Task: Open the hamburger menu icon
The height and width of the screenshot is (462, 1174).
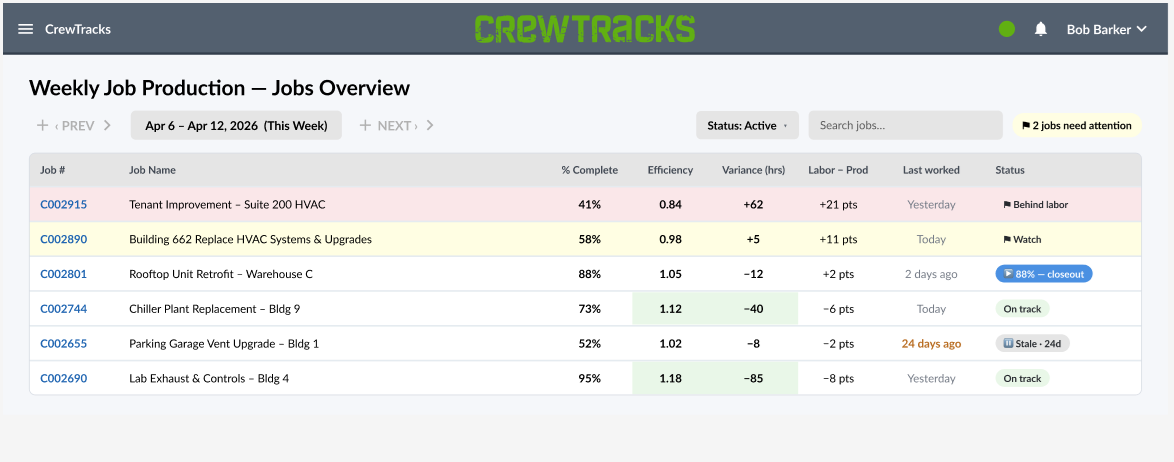Action: [x=25, y=29]
